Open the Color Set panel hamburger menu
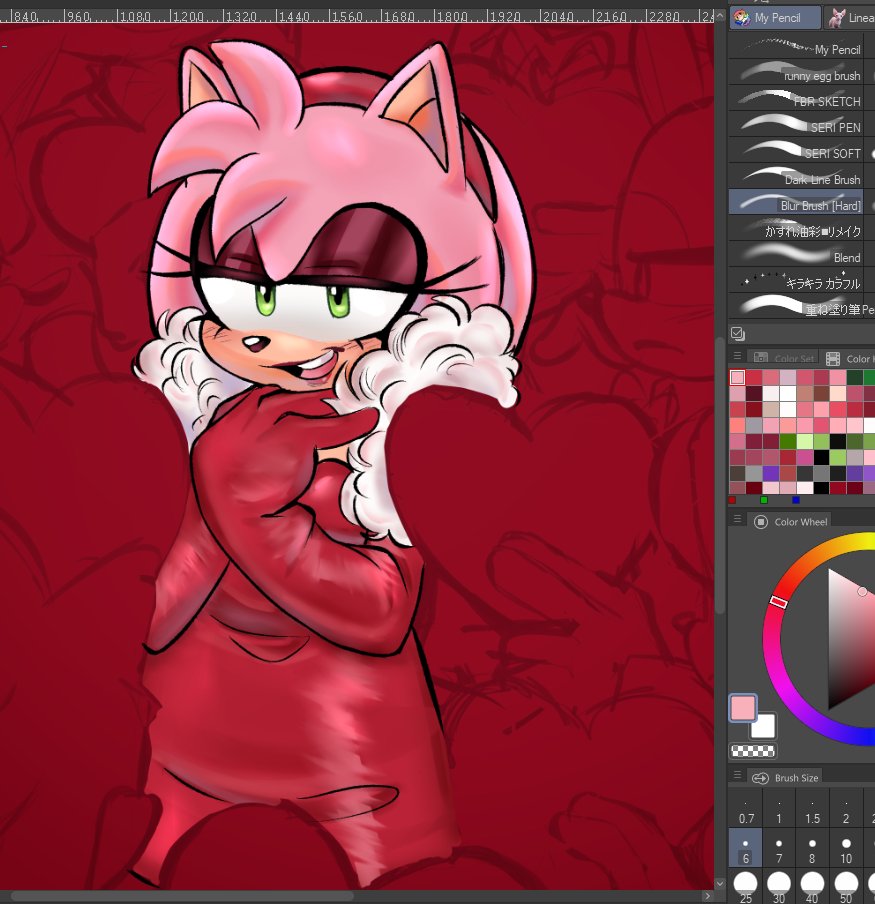This screenshot has height=904, width=875. tap(737, 356)
